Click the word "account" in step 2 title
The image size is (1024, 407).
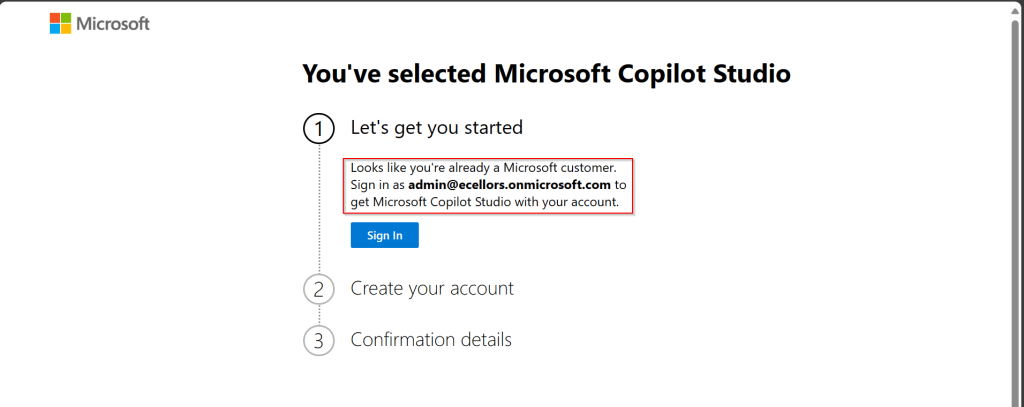(x=477, y=289)
